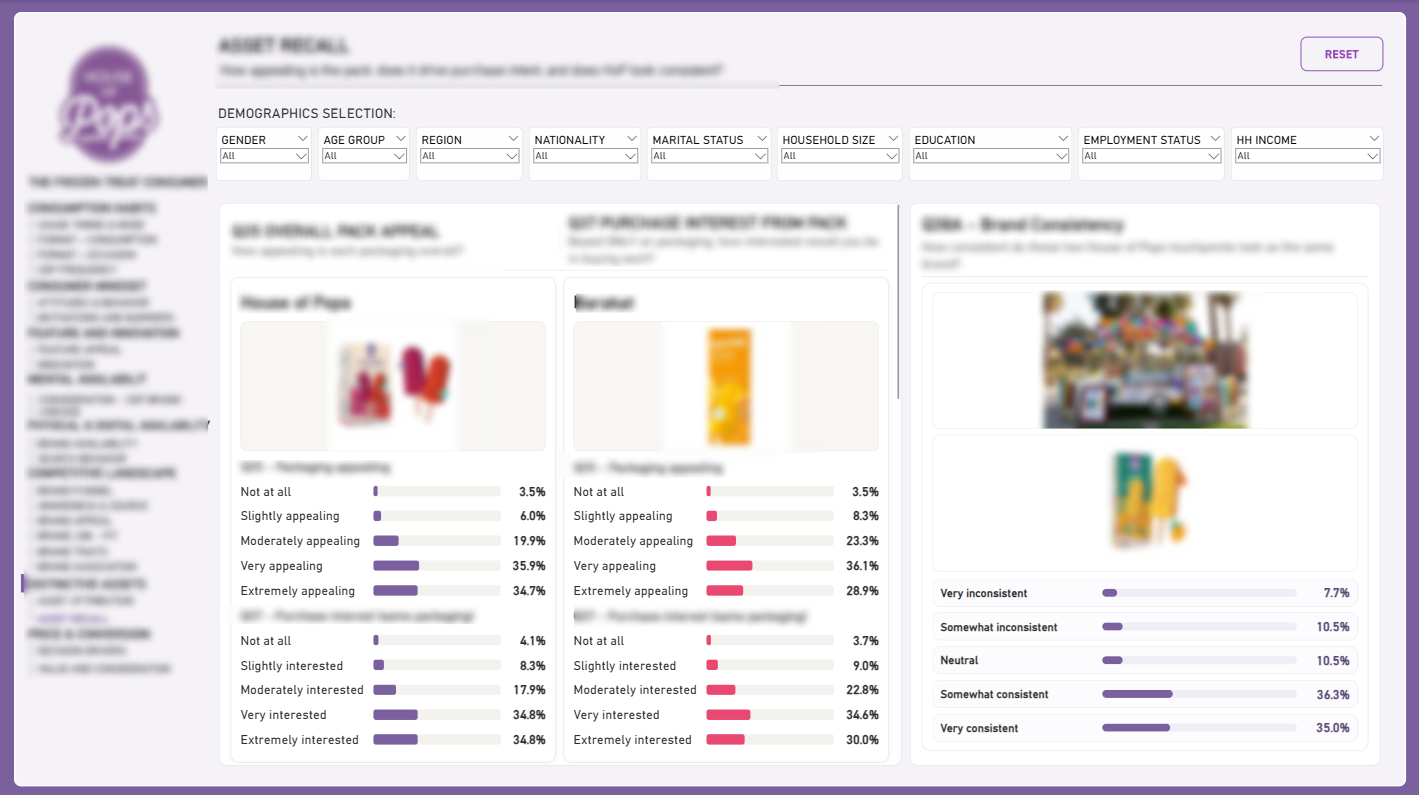
Task: Open the MARITAL STATUS 'All' dropdown
Action: pyautogui.click(x=708, y=156)
